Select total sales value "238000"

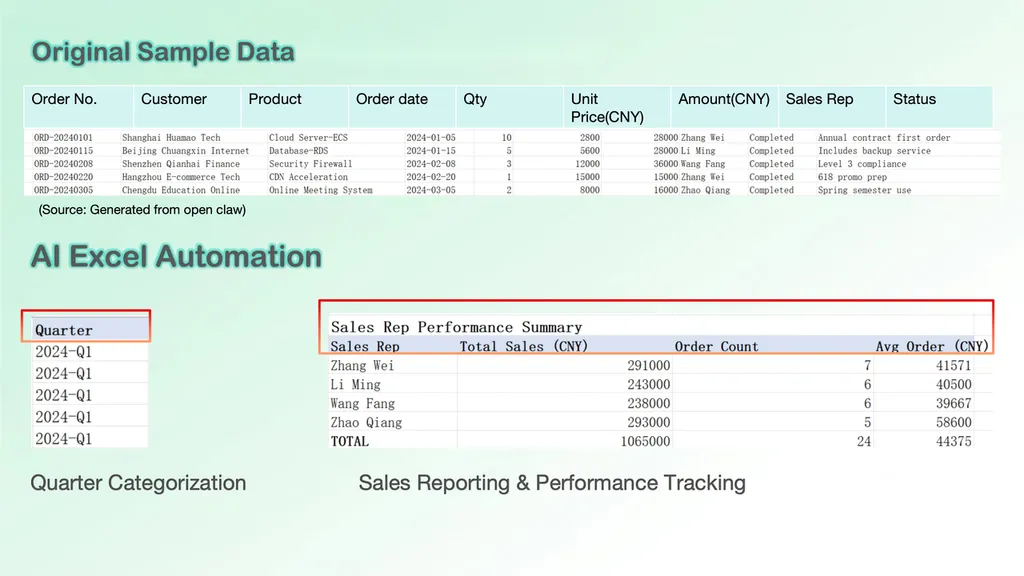click(648, 404)
